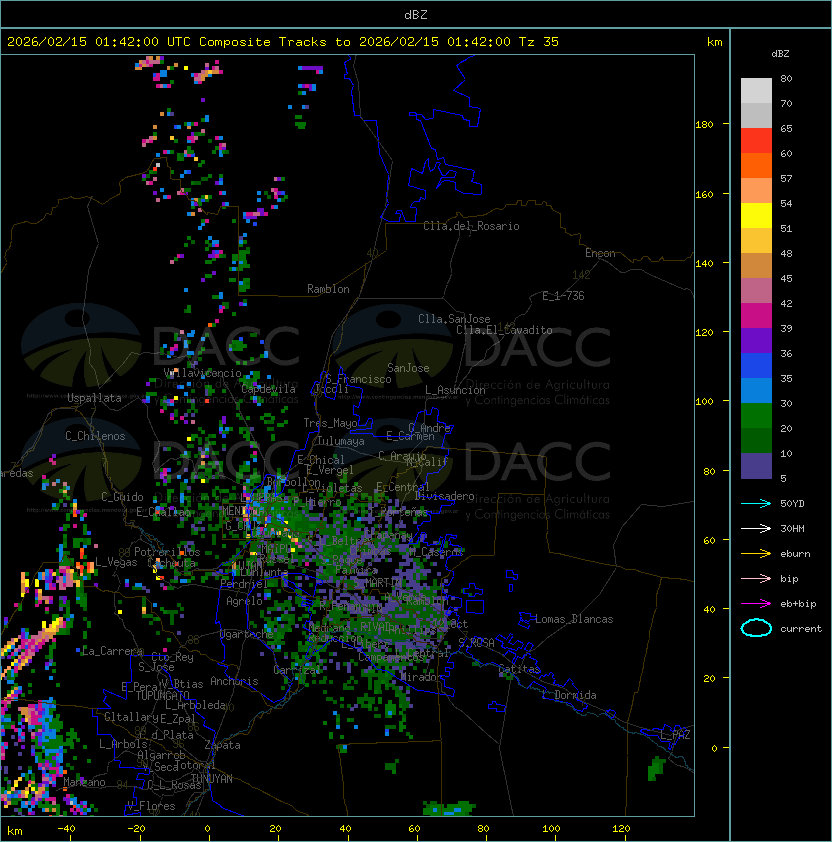Select the light blue 30-35 dBZ swatch
Viewport: 832px width, 842px height.
pyautogui.click(x=756, y=390)
